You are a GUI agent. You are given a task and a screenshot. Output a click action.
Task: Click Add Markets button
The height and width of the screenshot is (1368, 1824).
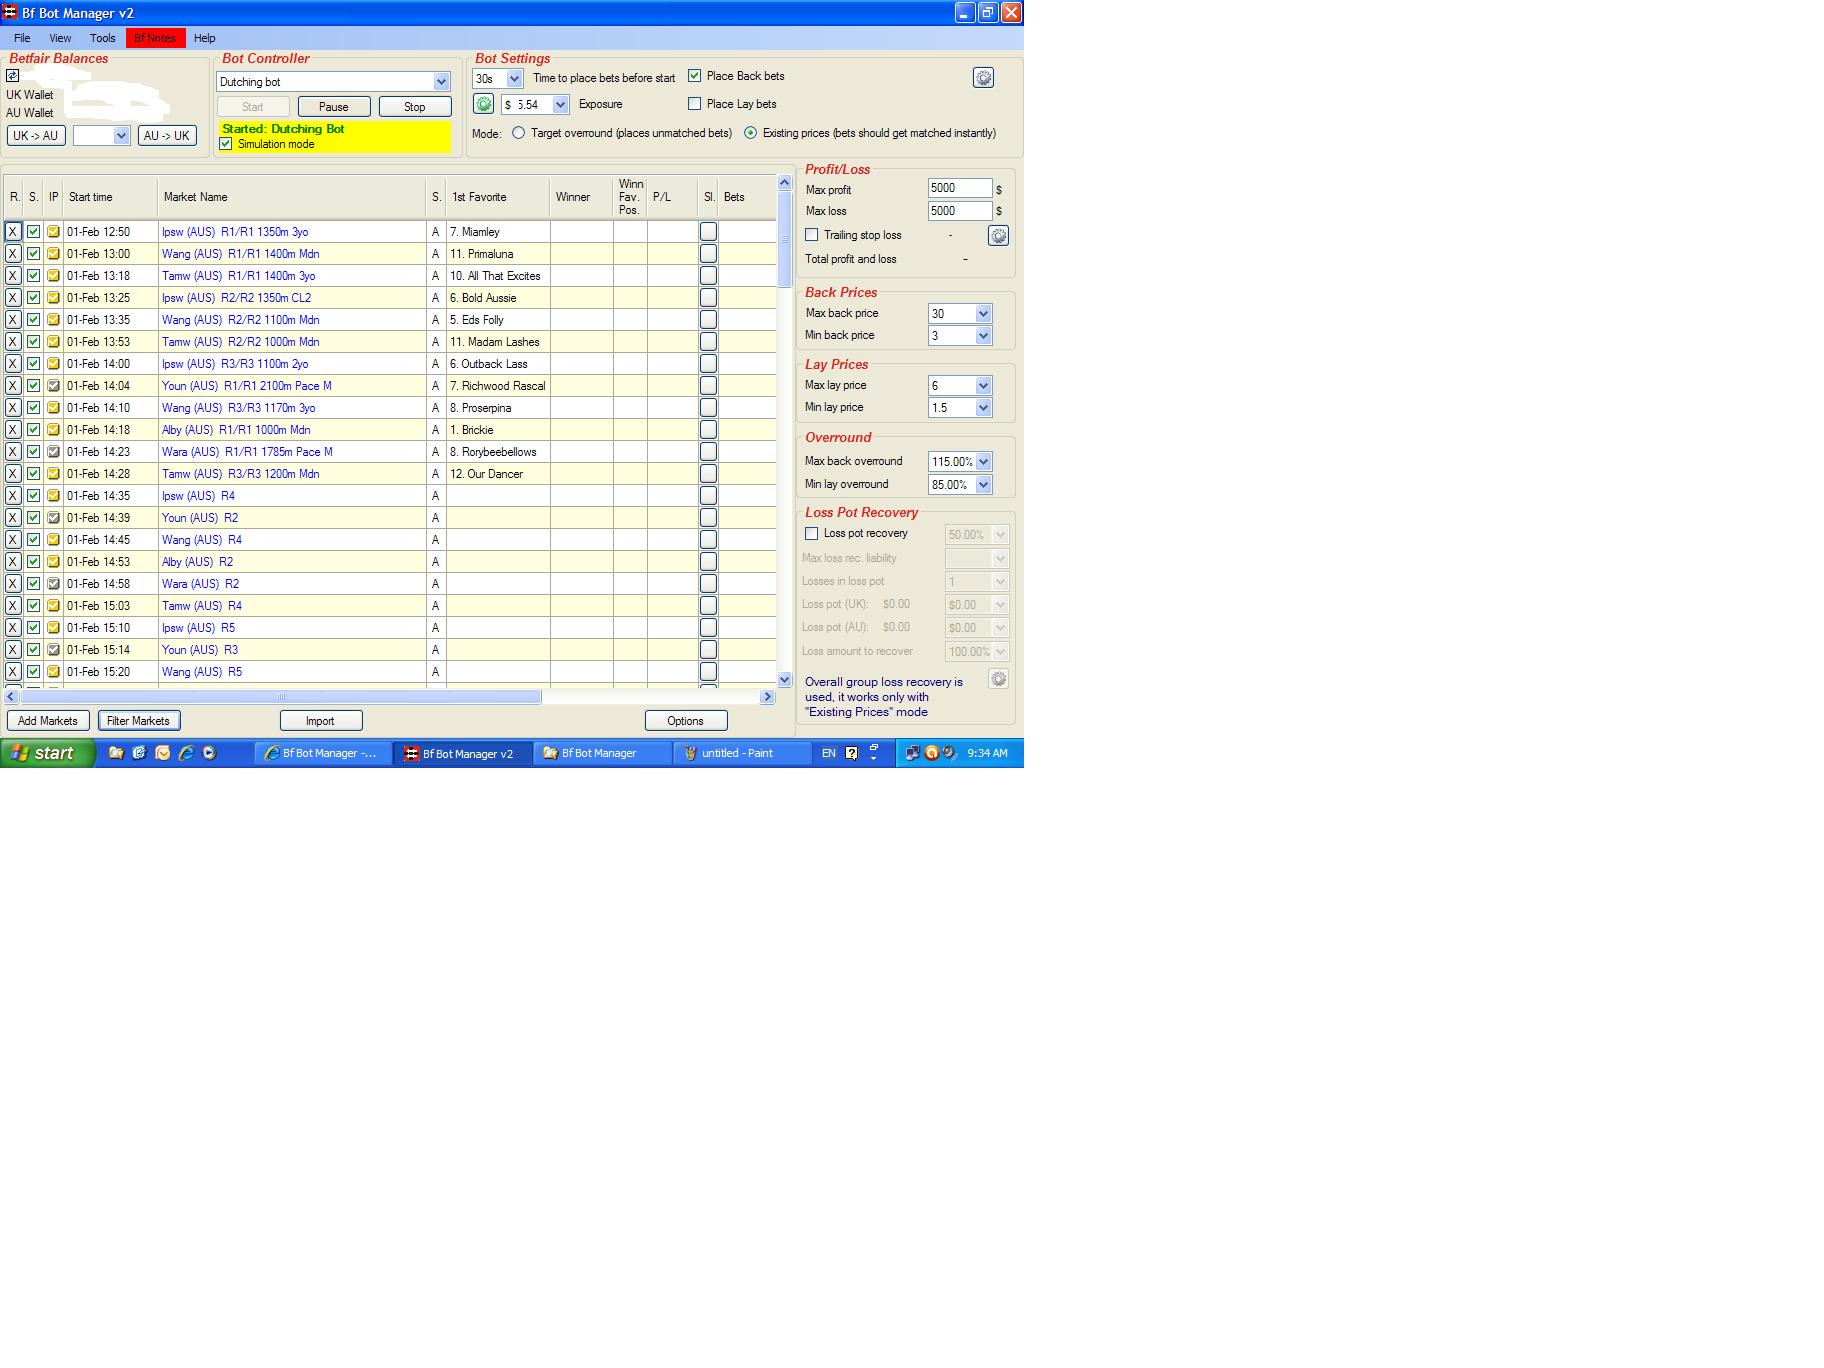click(x=48, y=721)
